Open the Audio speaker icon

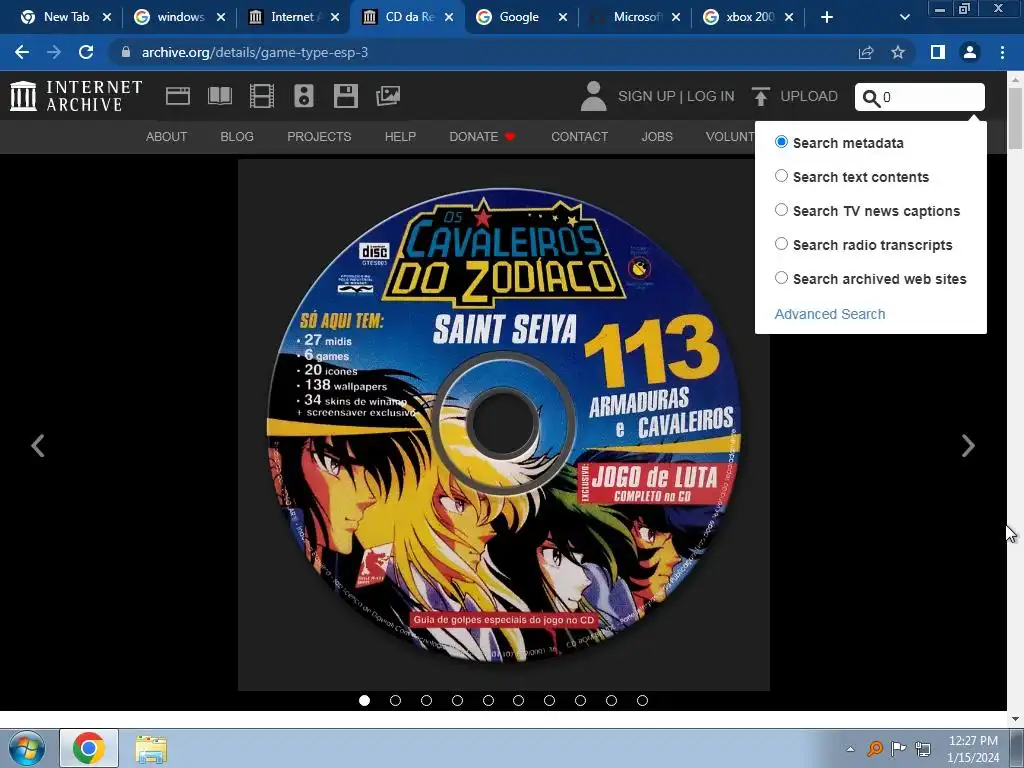[304, 96]
